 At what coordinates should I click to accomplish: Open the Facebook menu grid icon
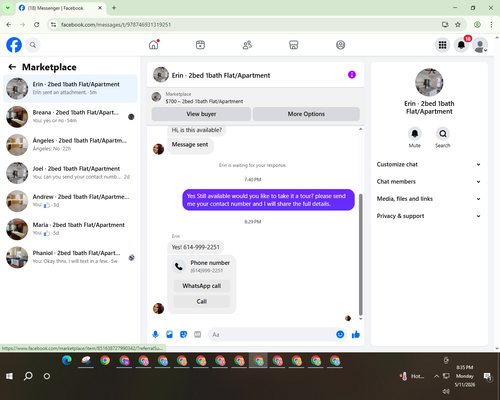point(442,45)
